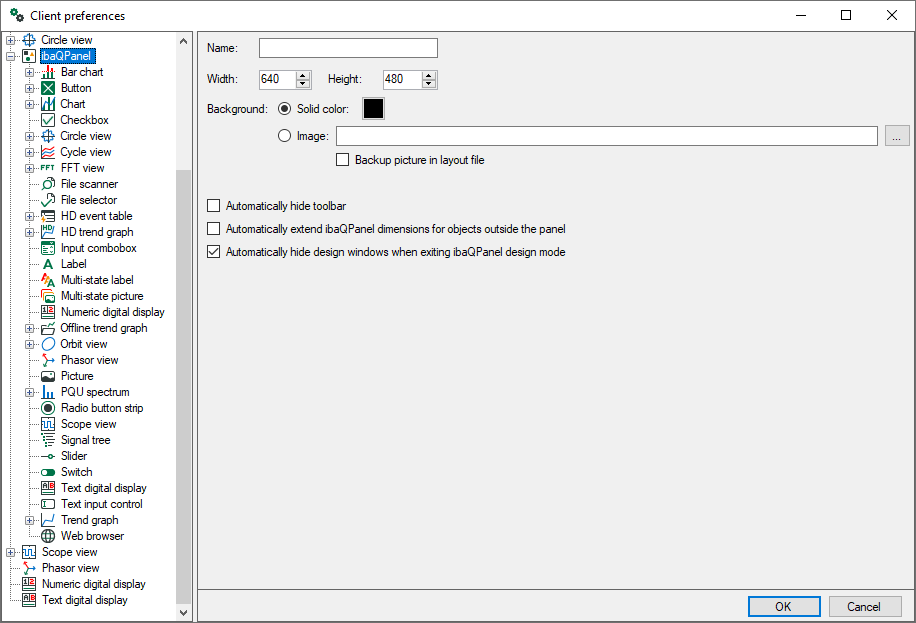Expand the bottom Scope view node

point(11,552)
